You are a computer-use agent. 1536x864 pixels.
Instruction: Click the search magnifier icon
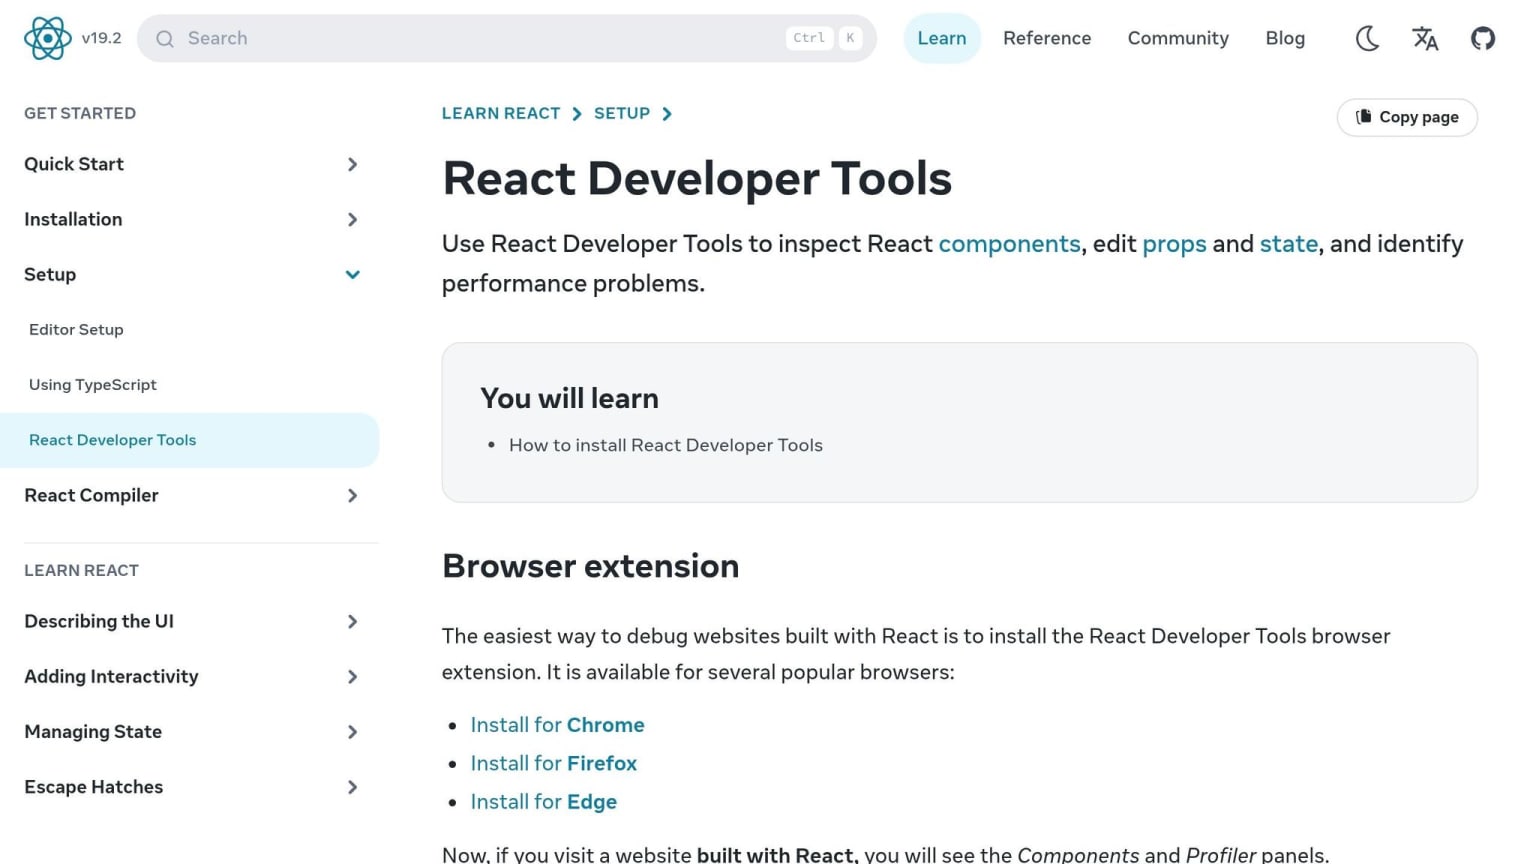165,39
